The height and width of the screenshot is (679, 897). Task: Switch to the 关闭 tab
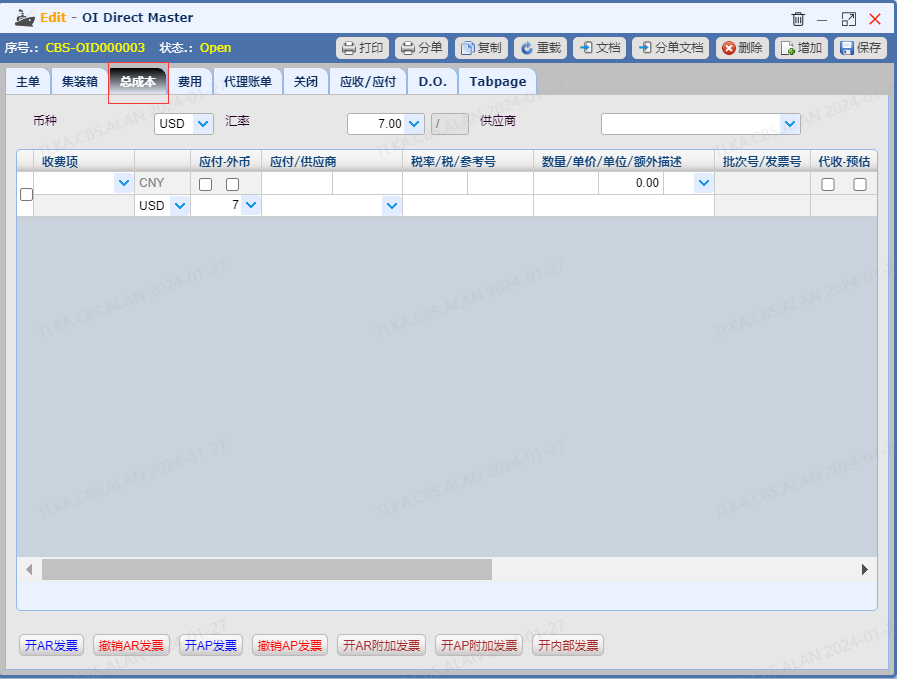305,82
